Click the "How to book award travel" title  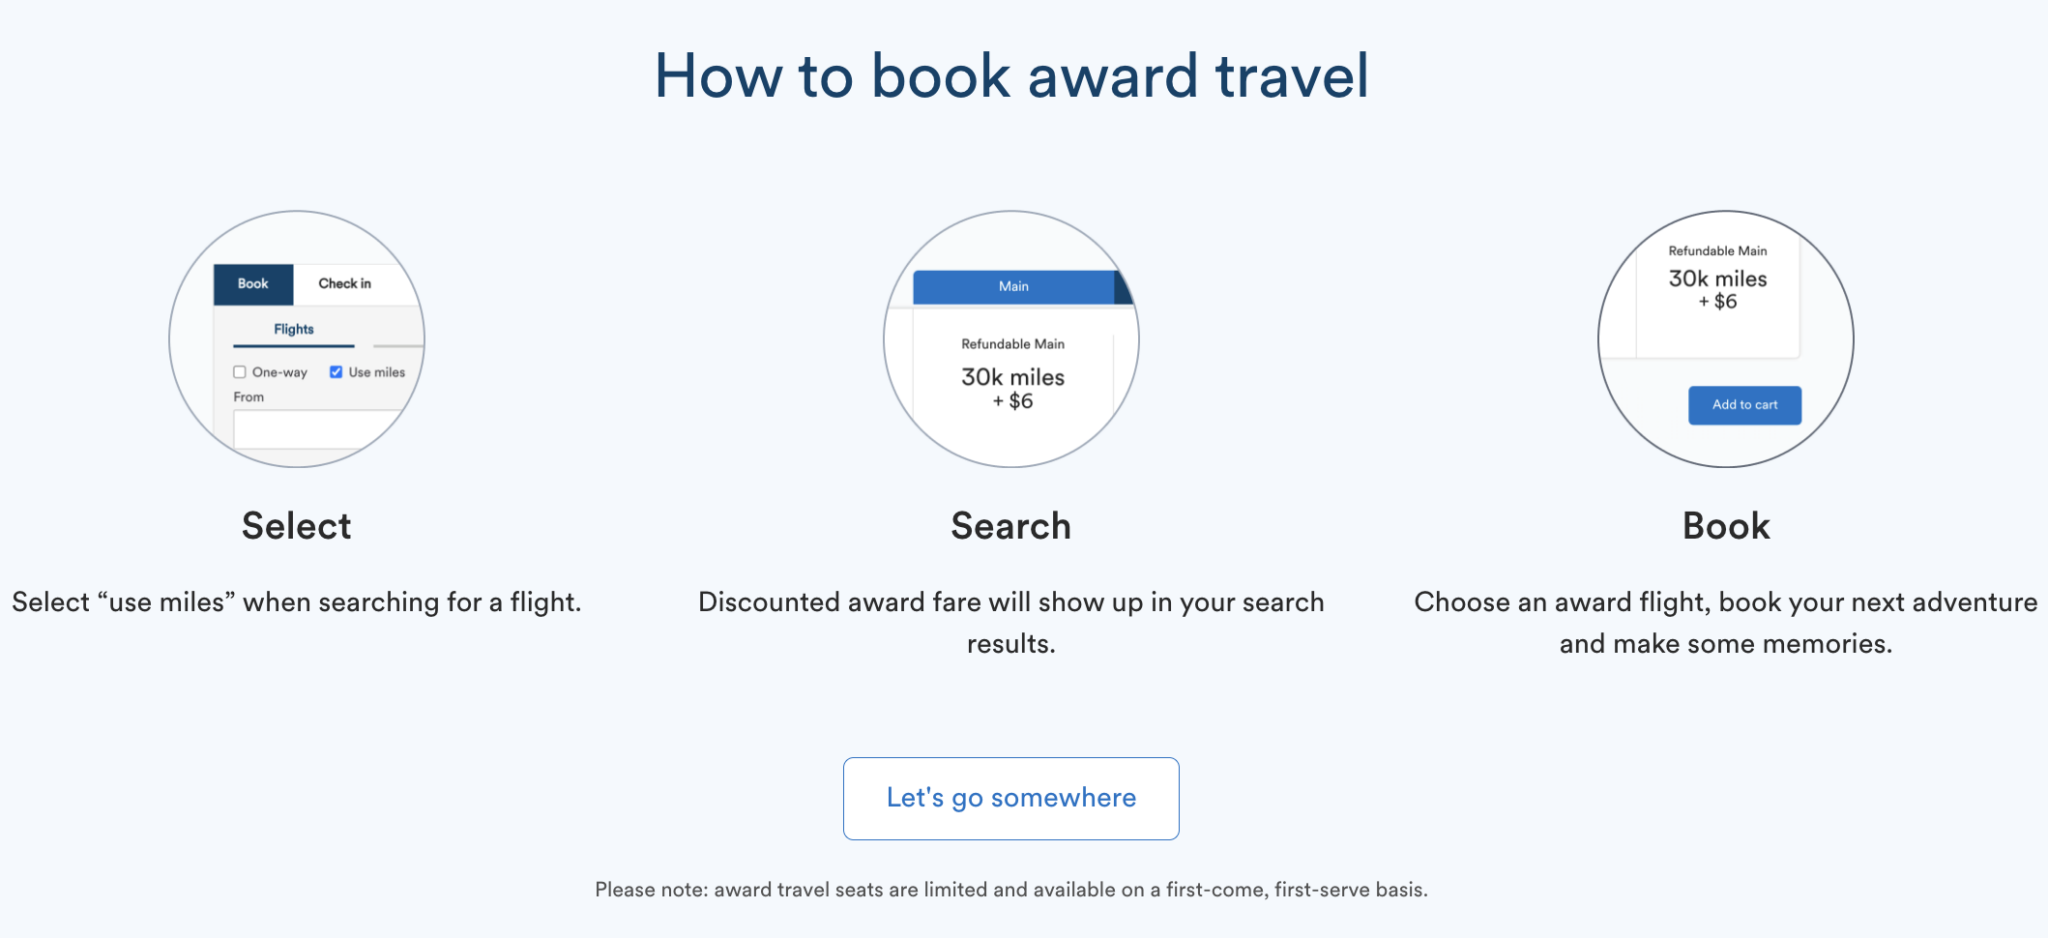tap(1011, 76)
